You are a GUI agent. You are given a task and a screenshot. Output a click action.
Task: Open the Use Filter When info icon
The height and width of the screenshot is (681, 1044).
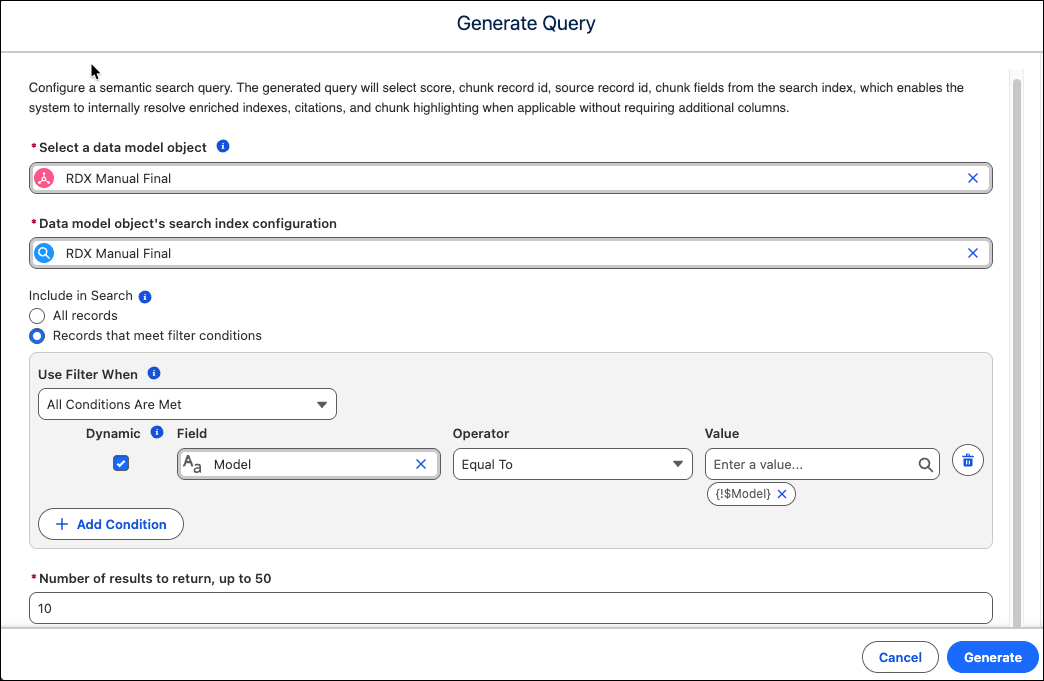pyautogui.click(x=154, y=373)
